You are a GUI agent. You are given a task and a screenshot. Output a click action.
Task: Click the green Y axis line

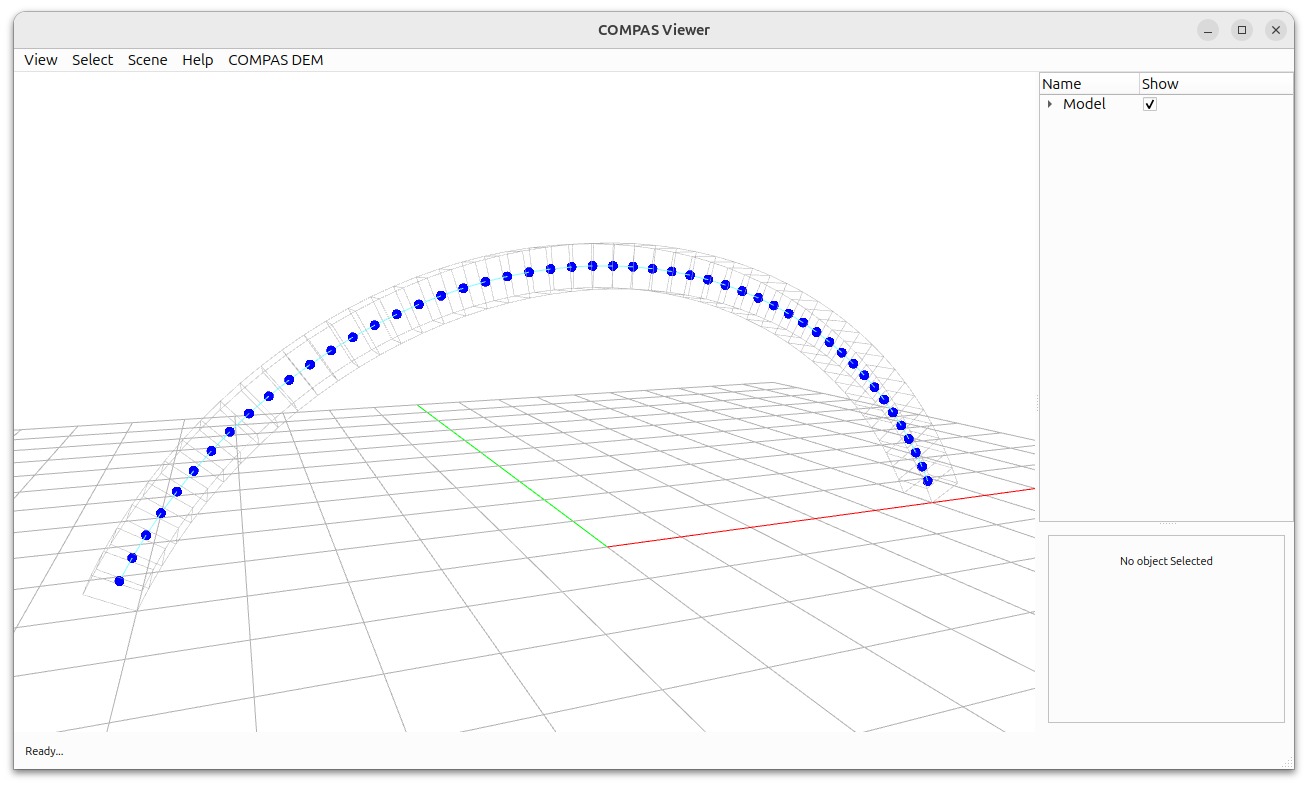click(512, 476)
